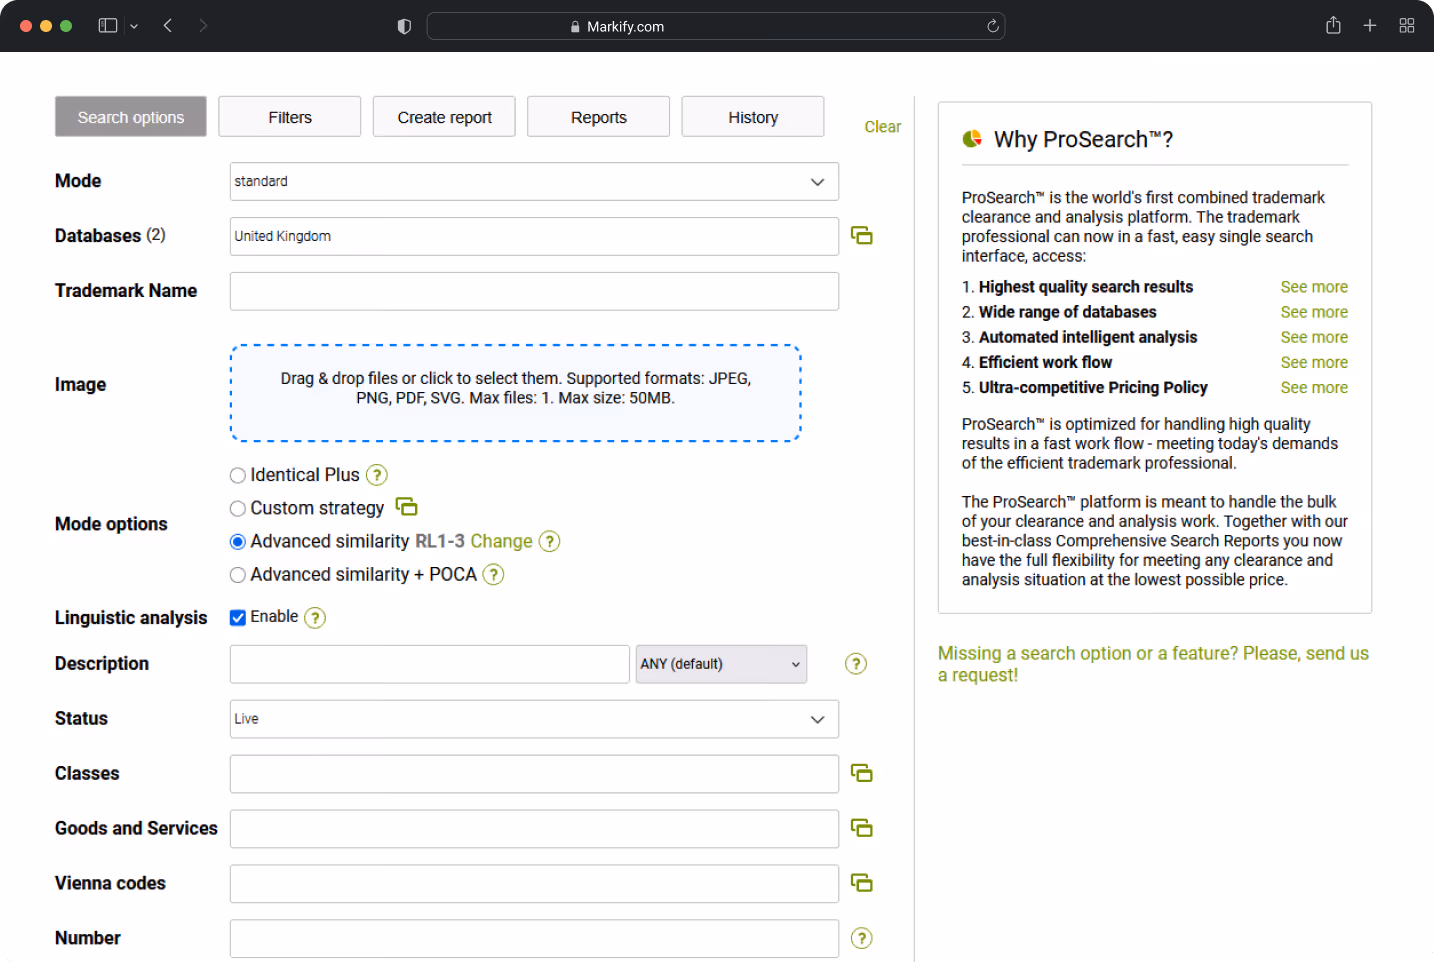The width and height of the screenshot is (1434, 962).
Task: Show help for the Description field
Action: pos(856,664)
